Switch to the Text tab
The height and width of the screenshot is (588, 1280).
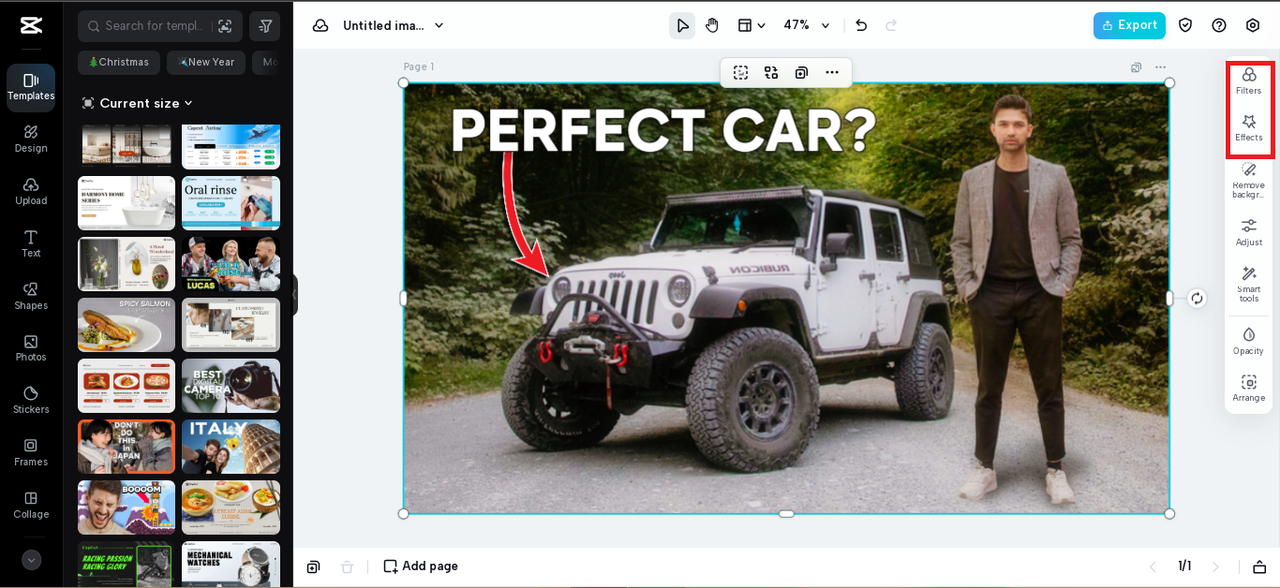(31, 243)
